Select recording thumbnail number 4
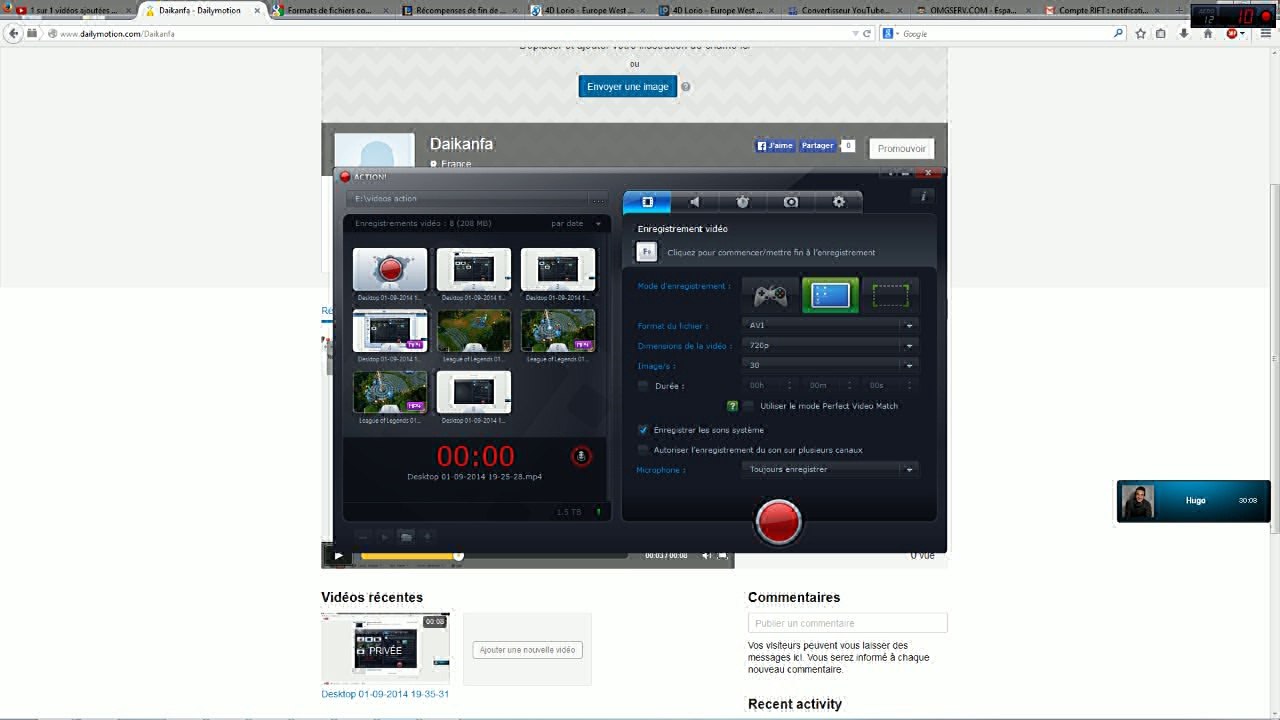1280x720 pixels. click(390, 331)
